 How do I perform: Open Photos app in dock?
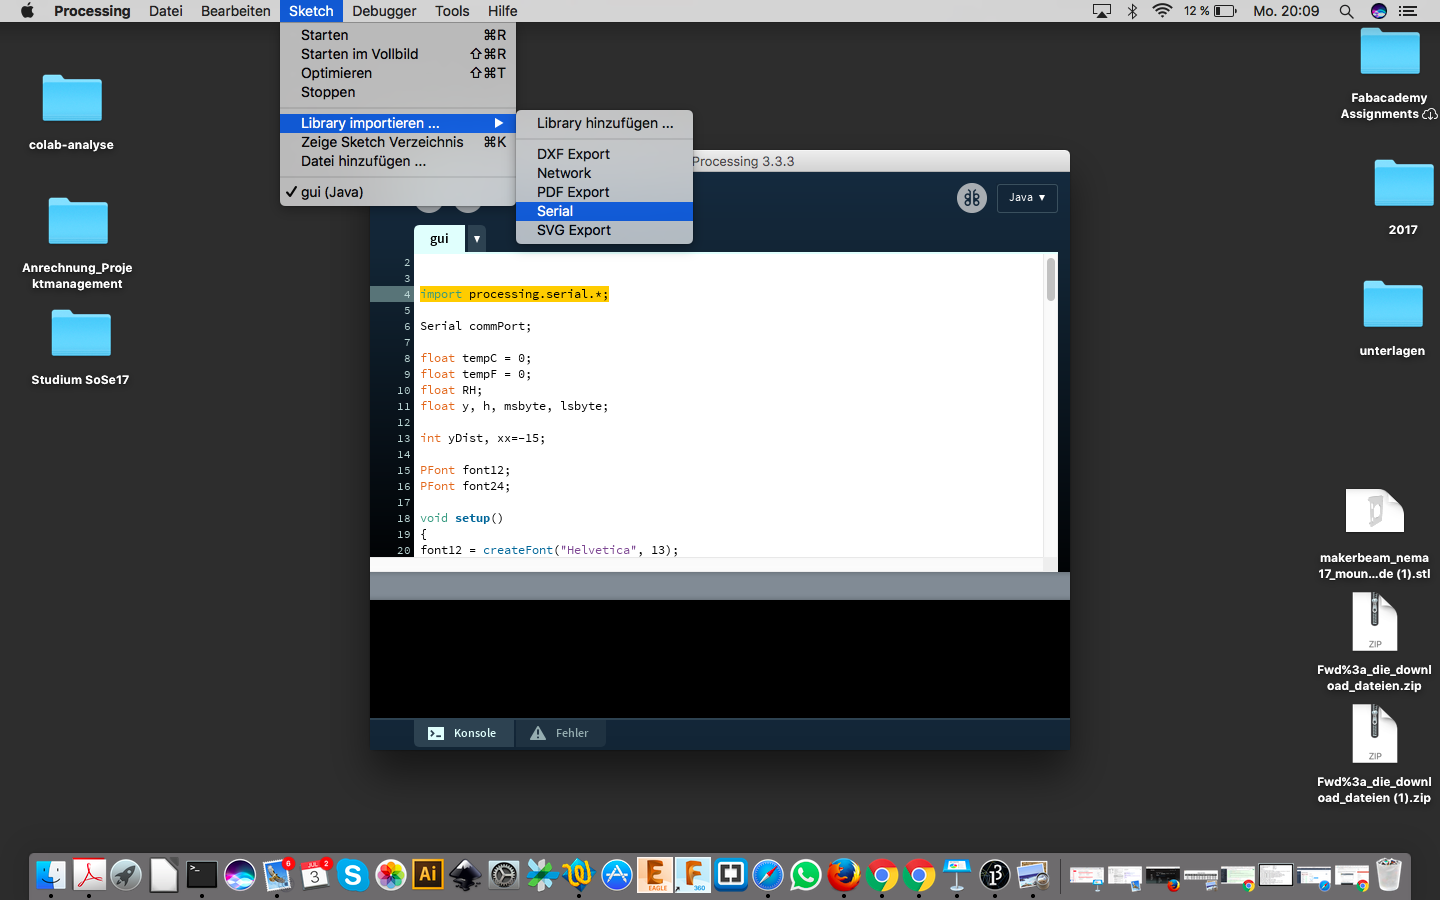pyautogui.click(x=391, y=875)
